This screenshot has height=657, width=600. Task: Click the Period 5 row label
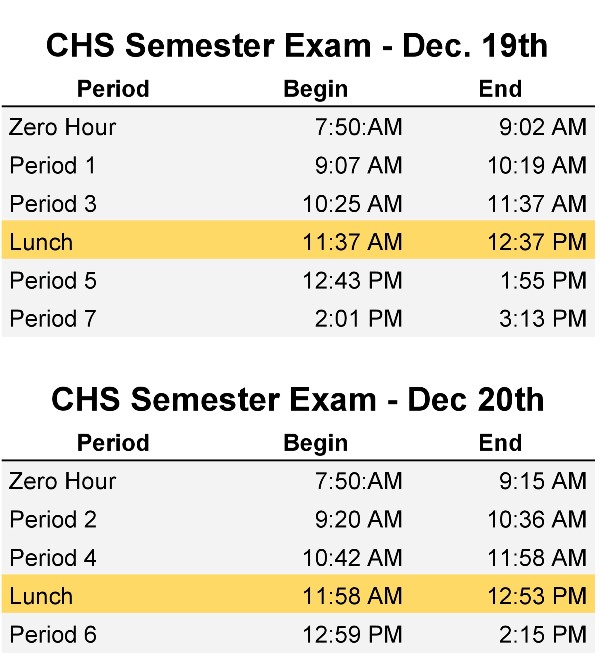click(x=53, y=280)
